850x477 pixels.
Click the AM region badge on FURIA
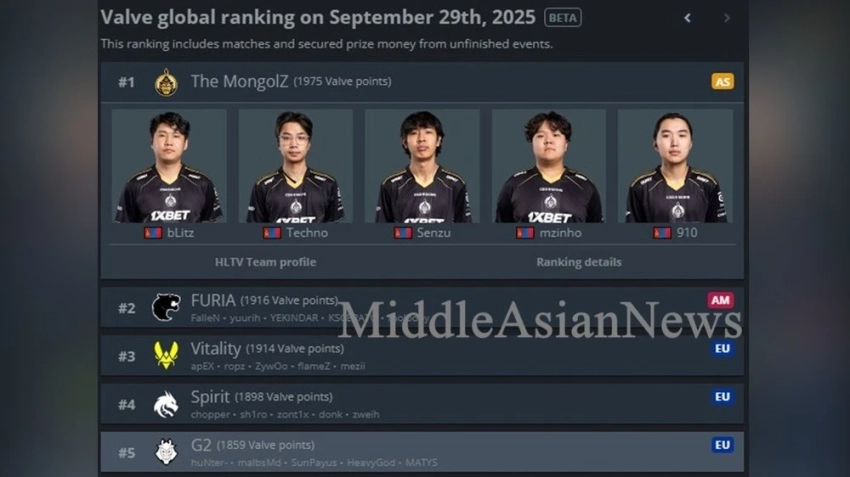pyautogui.click(x=720, y=300)
